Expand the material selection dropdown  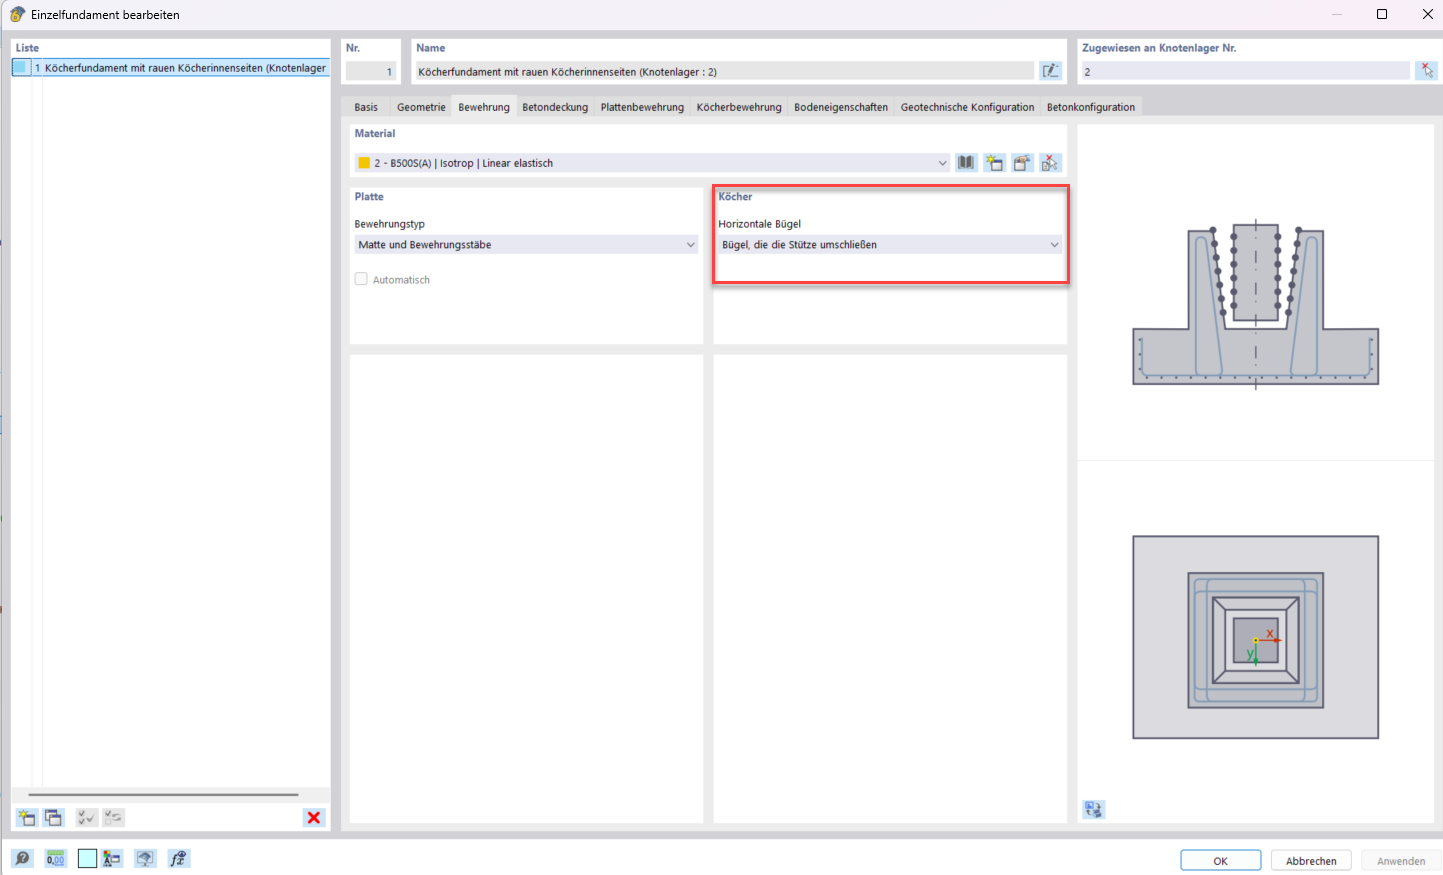pyautogui.click(x=941, y=162)
